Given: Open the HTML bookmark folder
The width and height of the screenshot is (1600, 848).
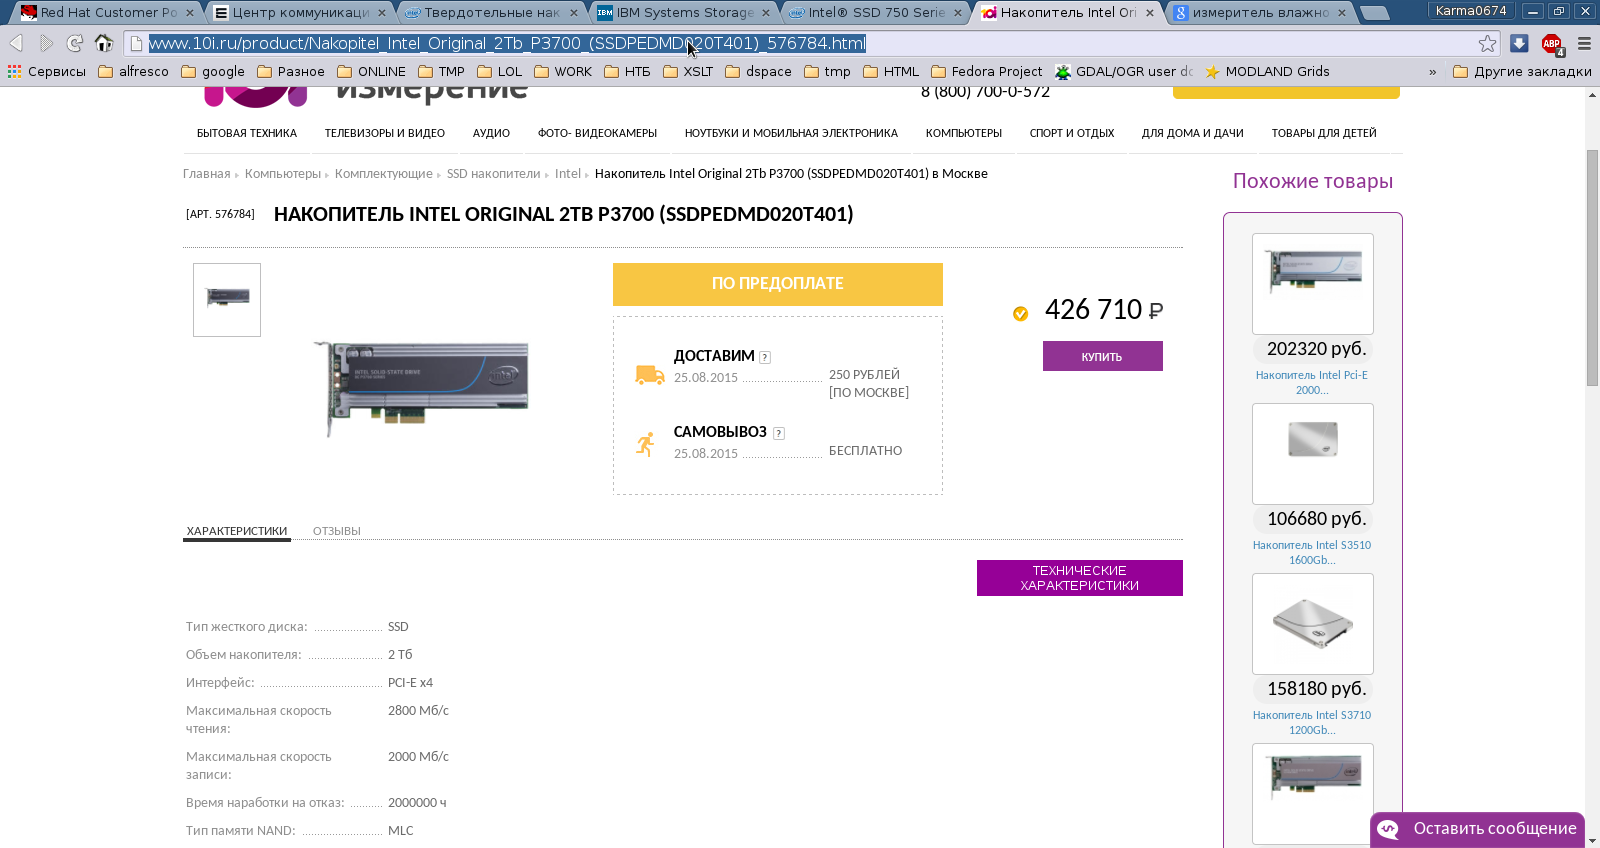Looking at the screenshot, I should click(x=891, y=71).
